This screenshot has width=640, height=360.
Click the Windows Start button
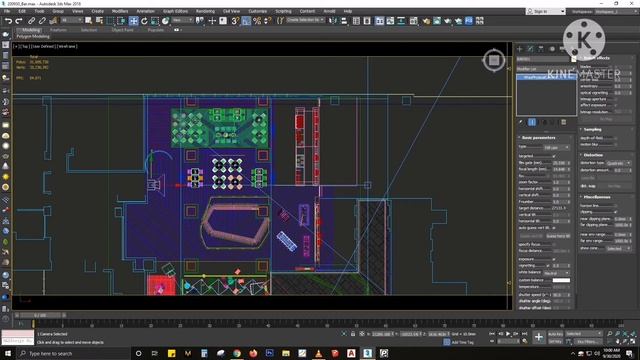(x=8, y=353)
